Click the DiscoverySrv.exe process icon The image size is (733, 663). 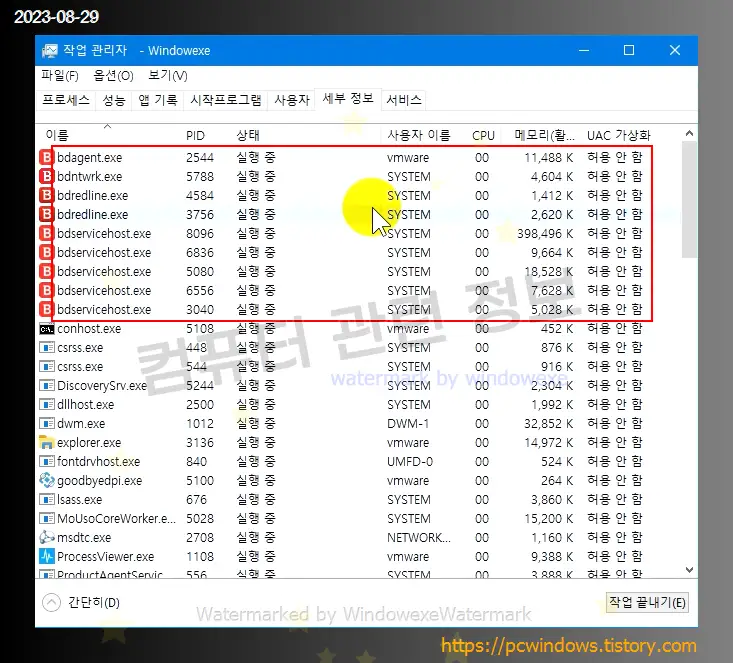point(46,386)
